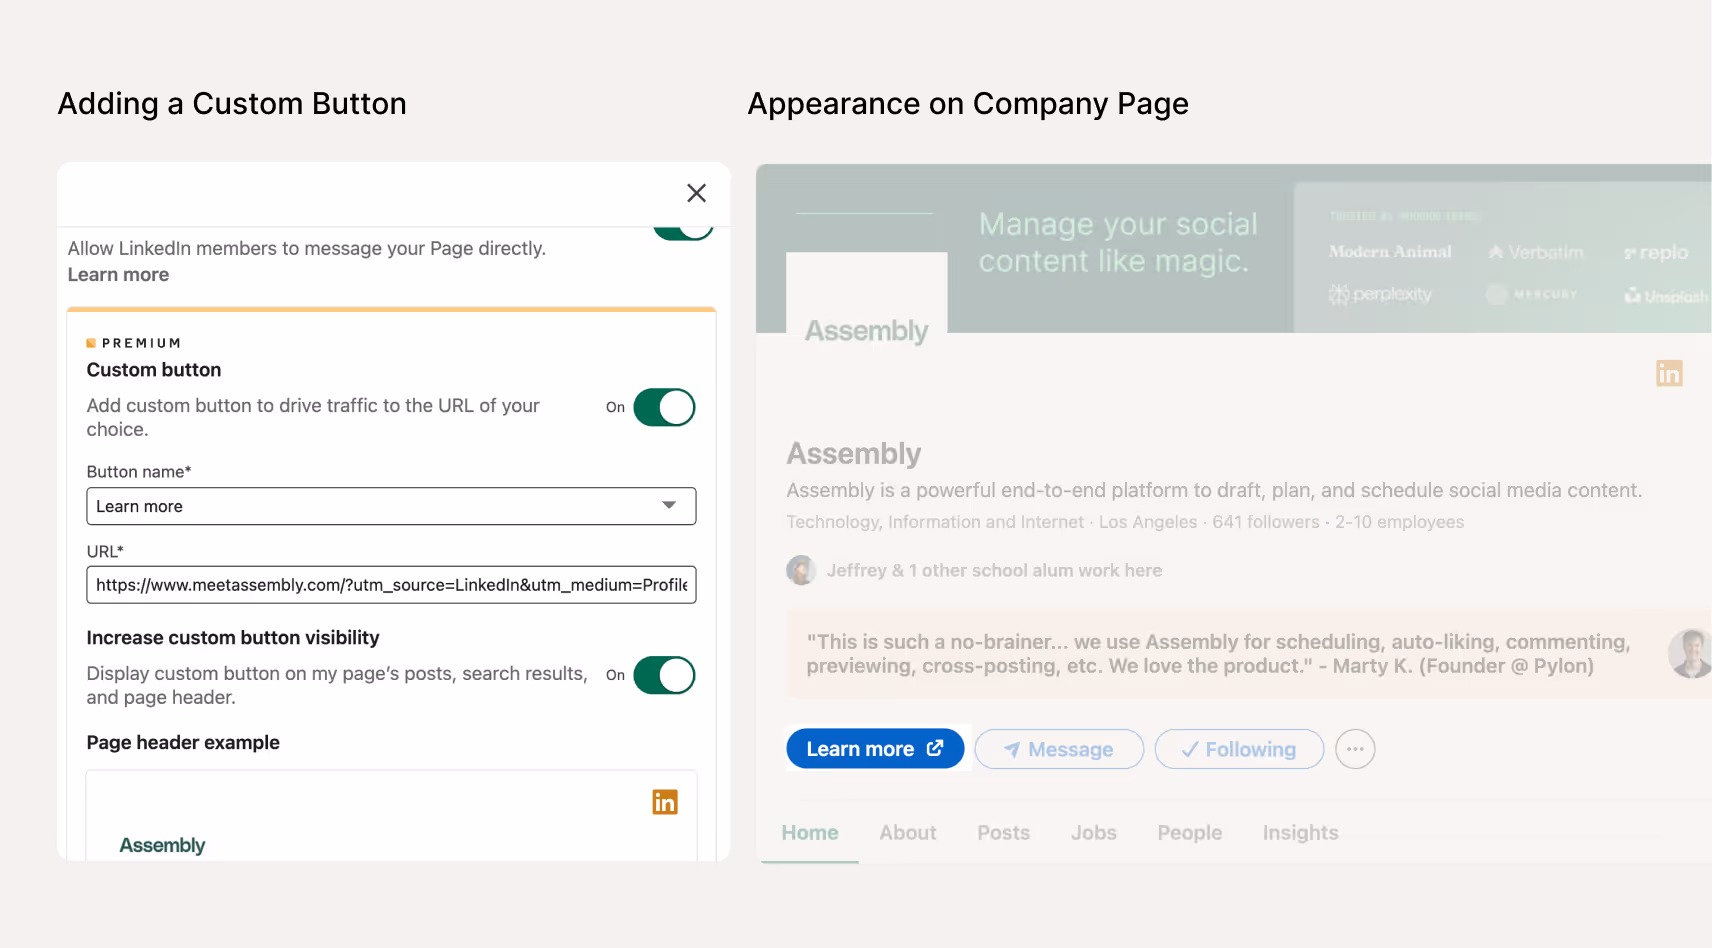Click the blue Learn more button

click(875, 749)
